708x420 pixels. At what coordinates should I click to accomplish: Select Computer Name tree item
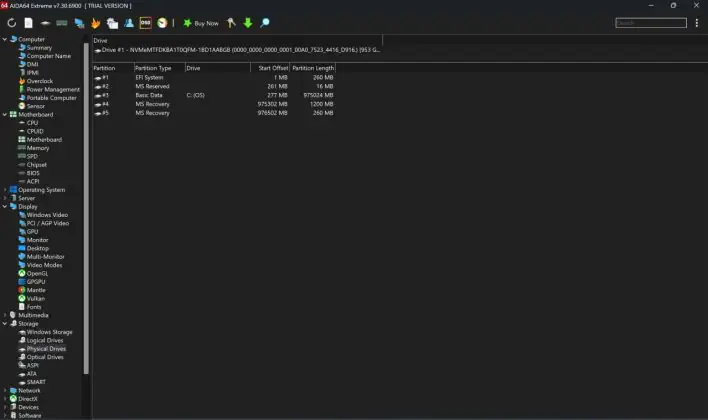pyautogui.click(x=48, y=56)
